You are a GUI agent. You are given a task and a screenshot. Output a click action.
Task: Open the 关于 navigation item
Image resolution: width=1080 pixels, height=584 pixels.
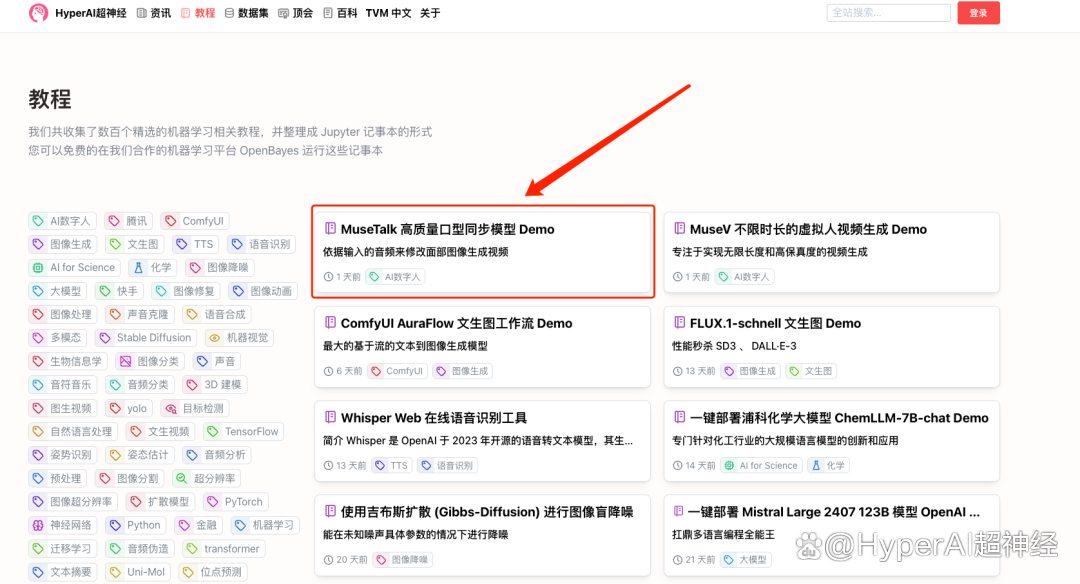click(x=430, y=13)
